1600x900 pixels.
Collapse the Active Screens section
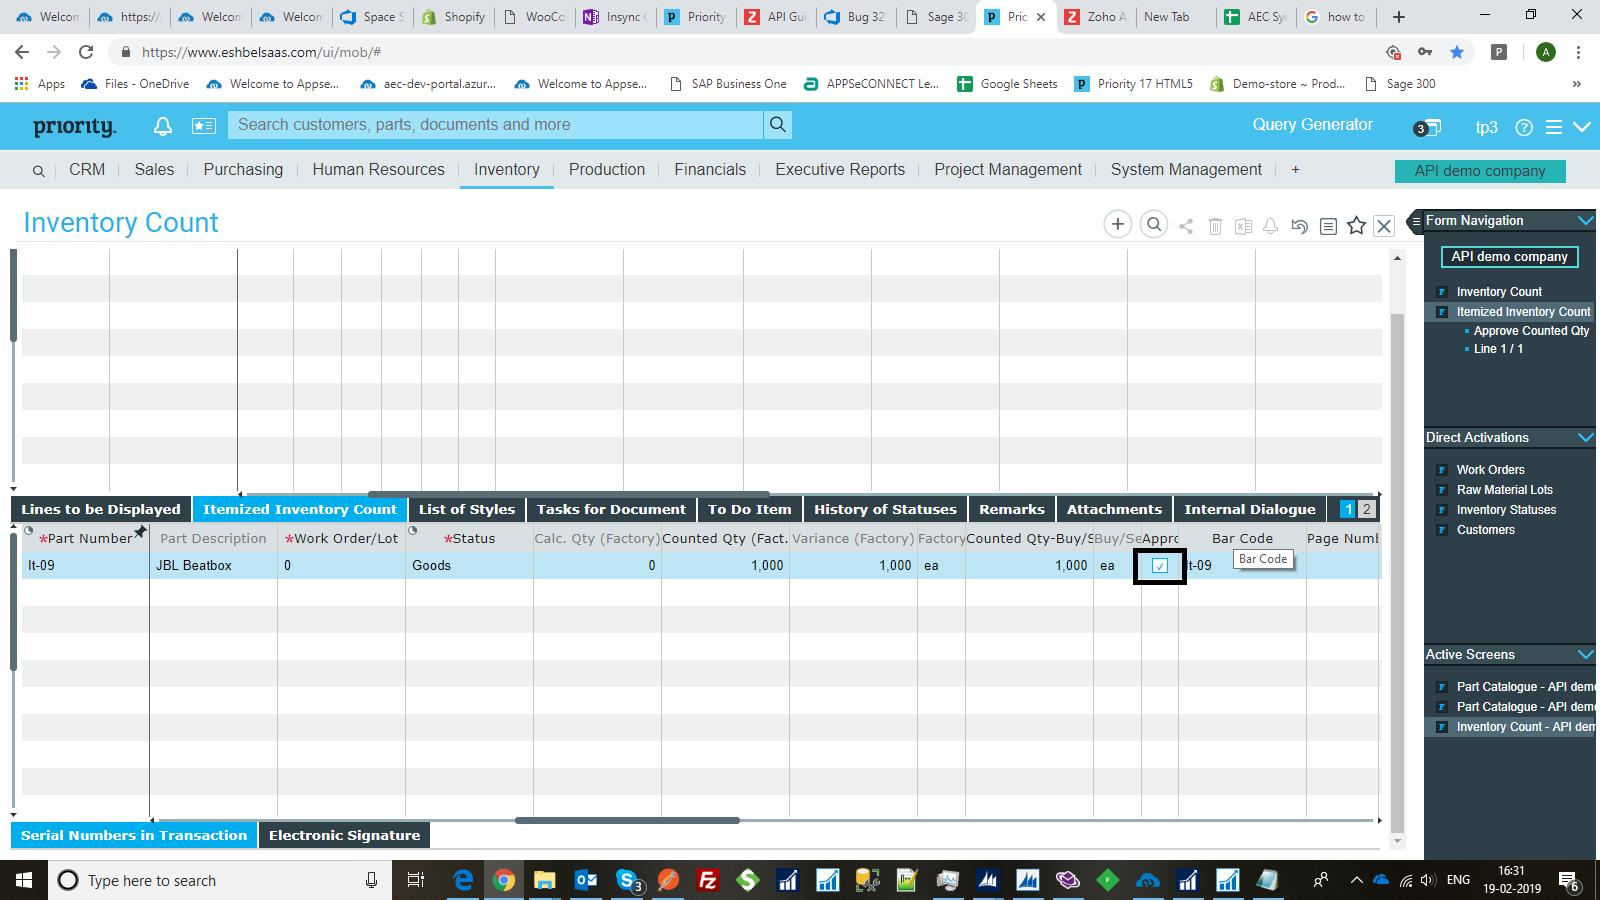click(1585, 654)
